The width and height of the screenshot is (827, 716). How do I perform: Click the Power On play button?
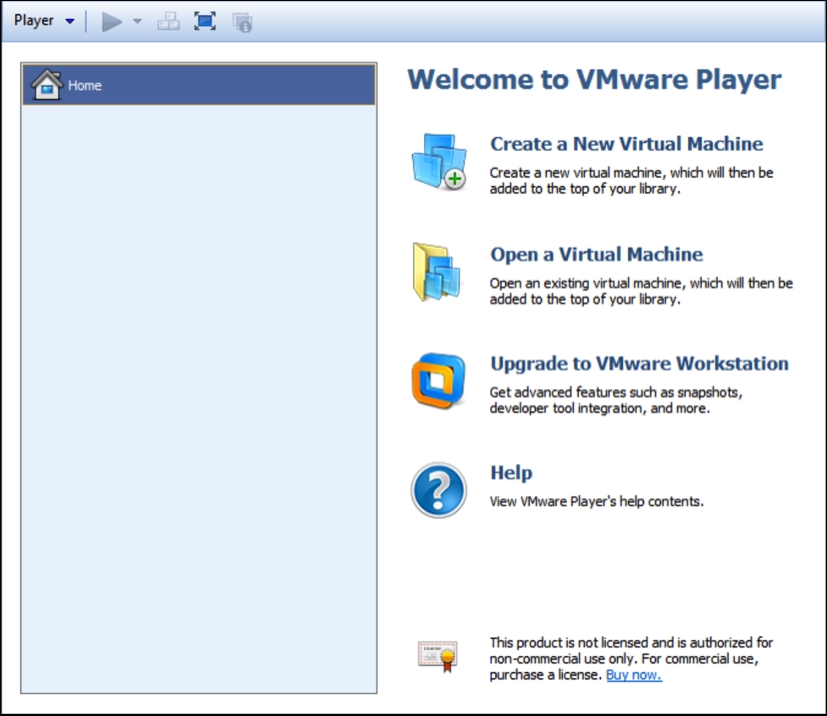point(111,22)
